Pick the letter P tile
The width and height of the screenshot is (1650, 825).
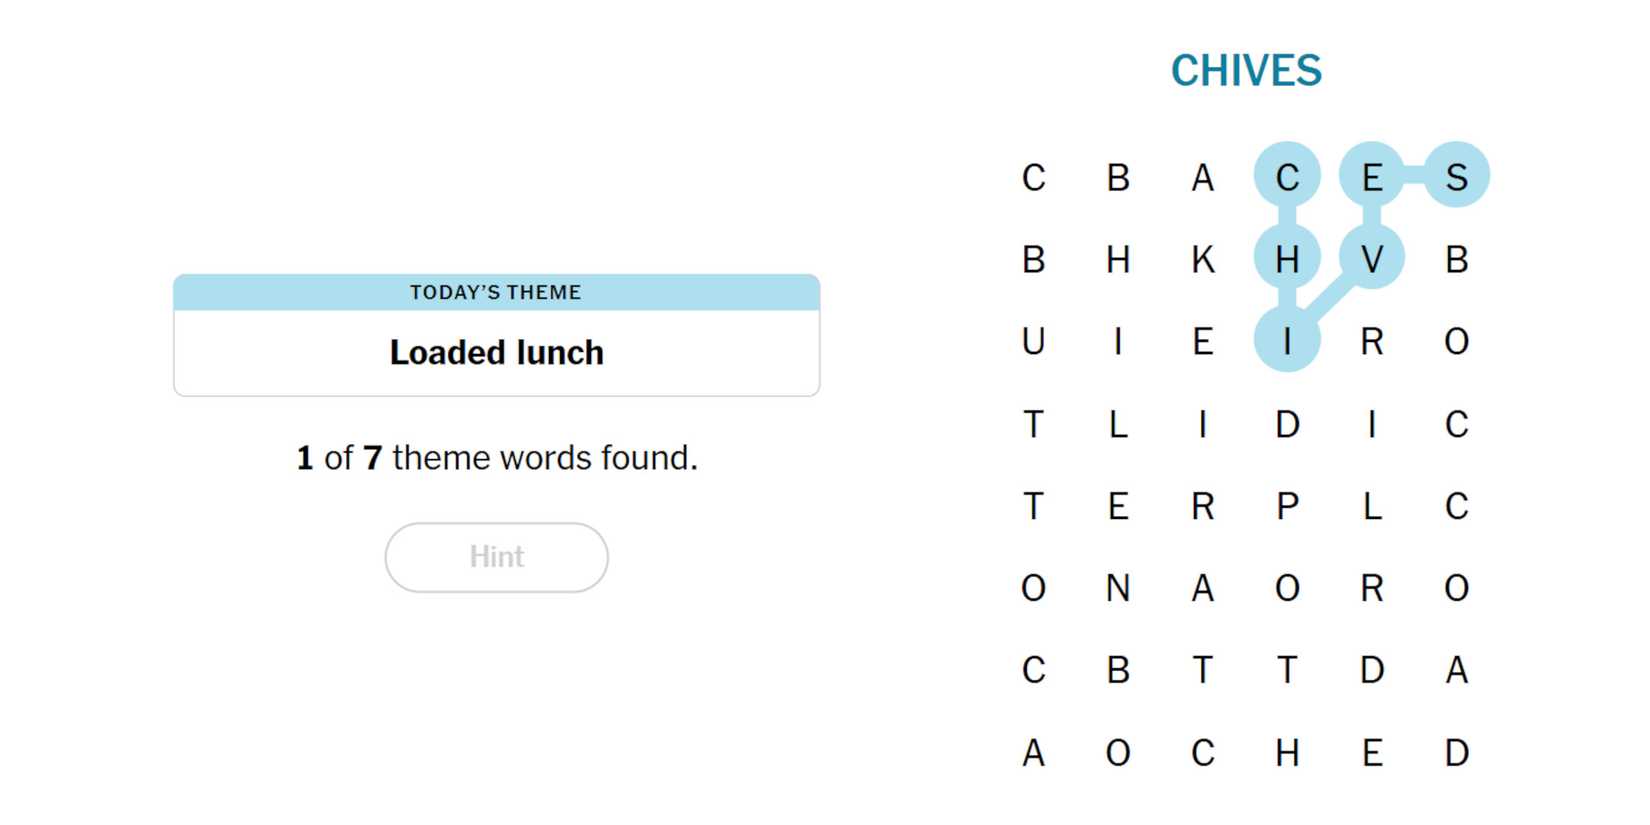tap(1287, 507)
